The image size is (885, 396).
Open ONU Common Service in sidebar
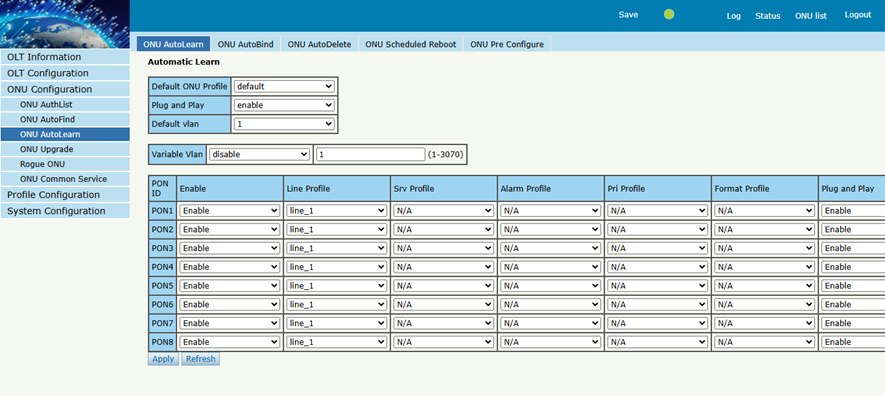click(65, 179)
